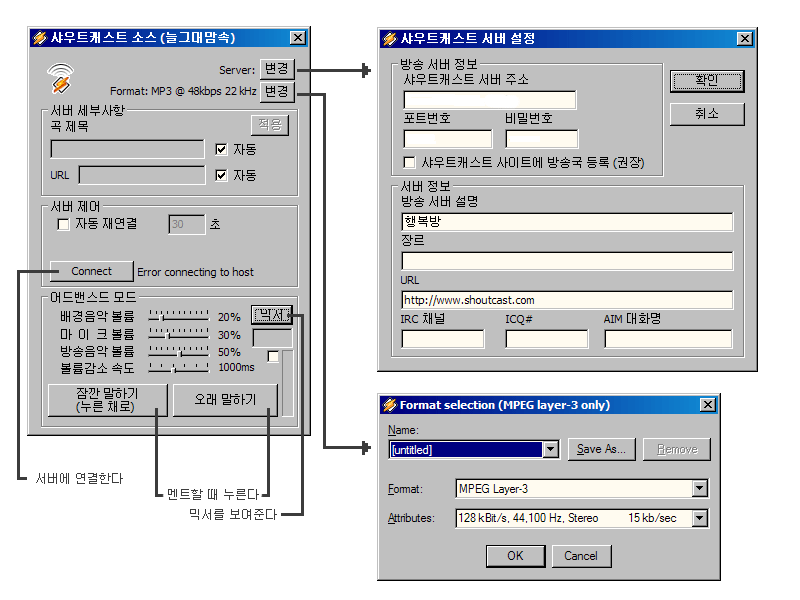Click OK in Format selection dialog
This screenshot has width=800, height=600.
515,556
